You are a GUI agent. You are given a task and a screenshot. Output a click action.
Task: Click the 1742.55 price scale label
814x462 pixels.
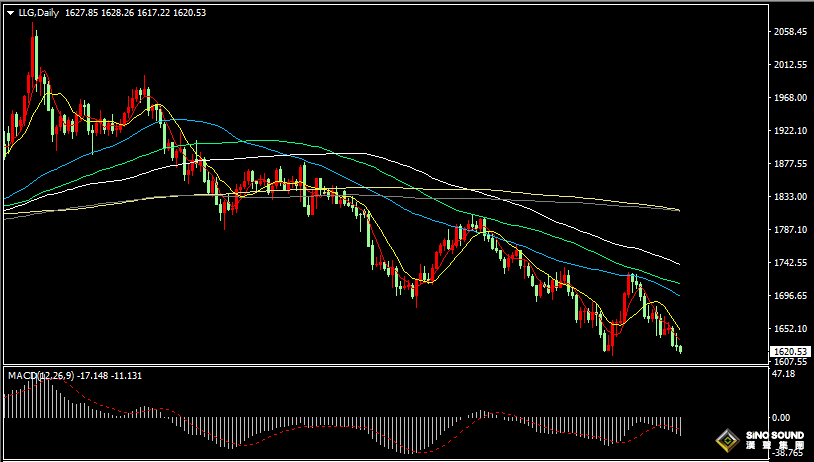tap(790, 263)
